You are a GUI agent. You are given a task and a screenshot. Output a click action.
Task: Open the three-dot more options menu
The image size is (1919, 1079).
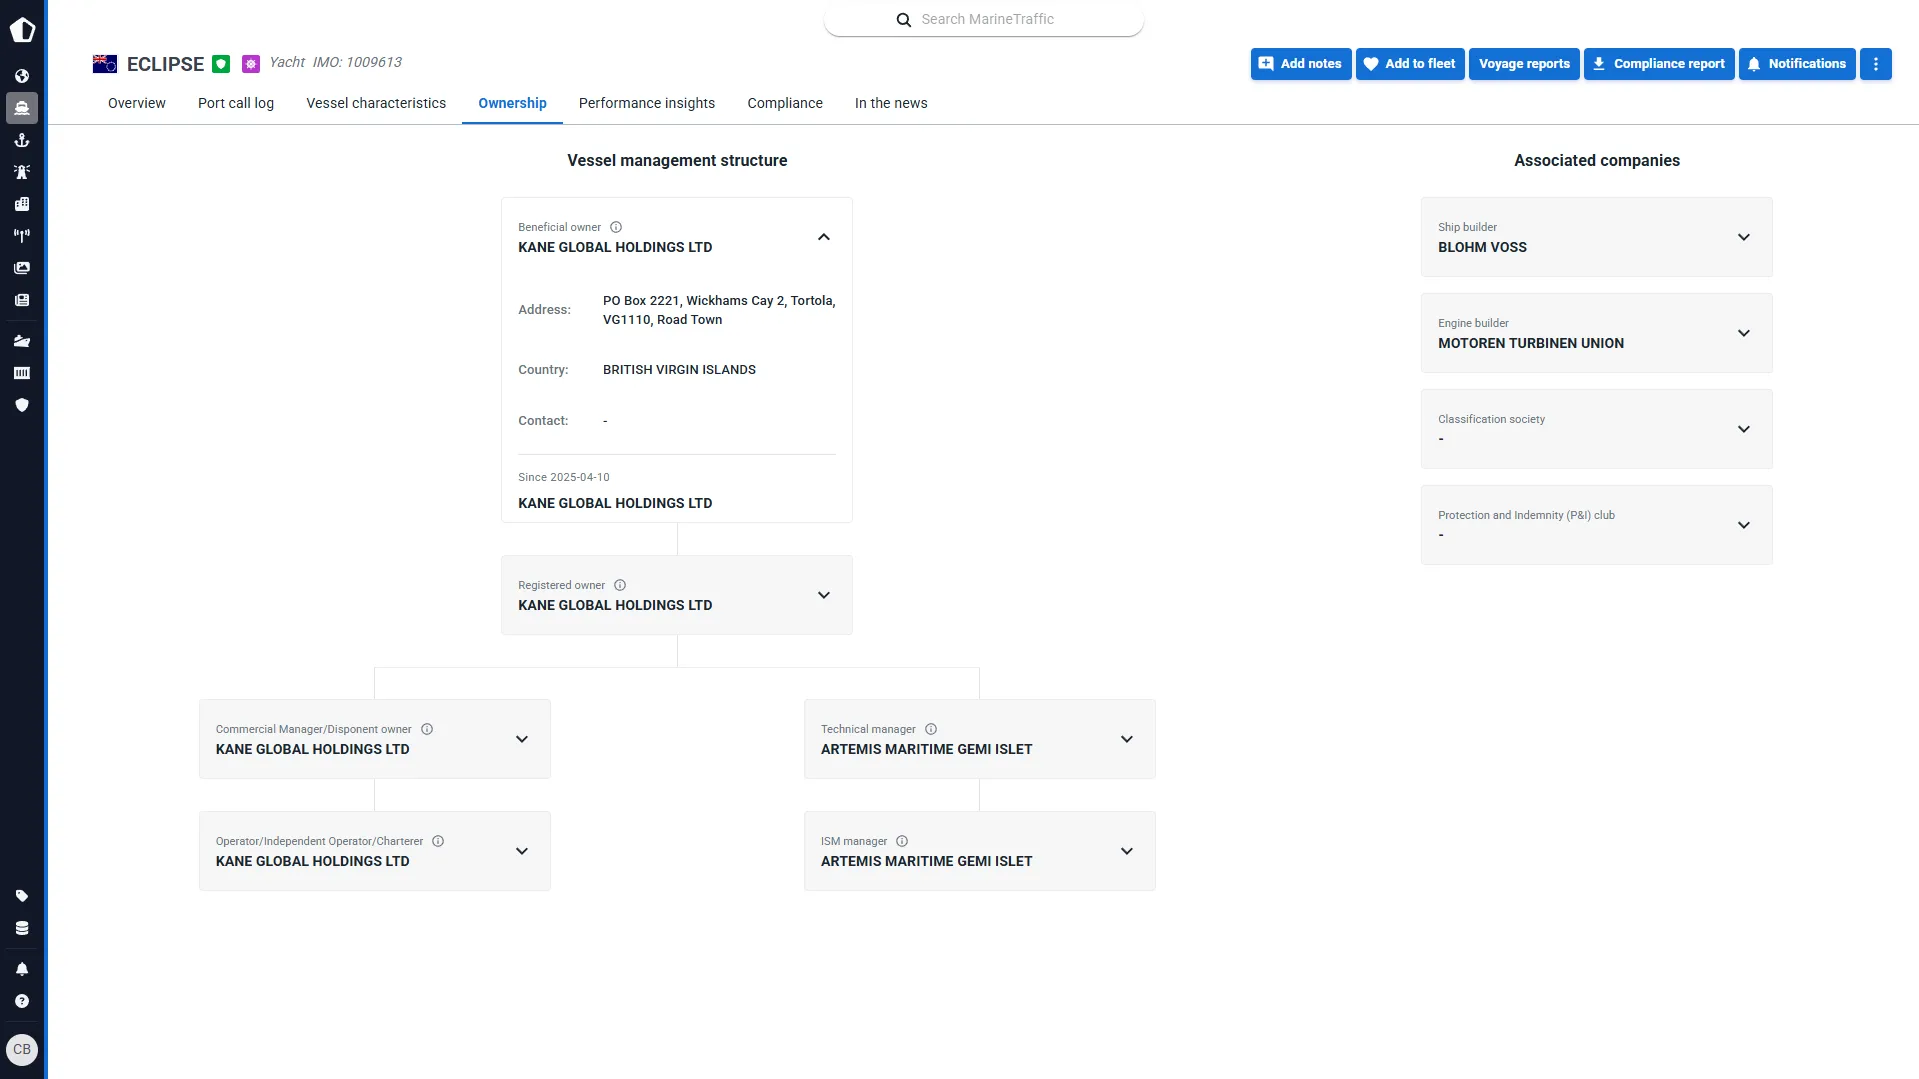[x=1876, y=64]
